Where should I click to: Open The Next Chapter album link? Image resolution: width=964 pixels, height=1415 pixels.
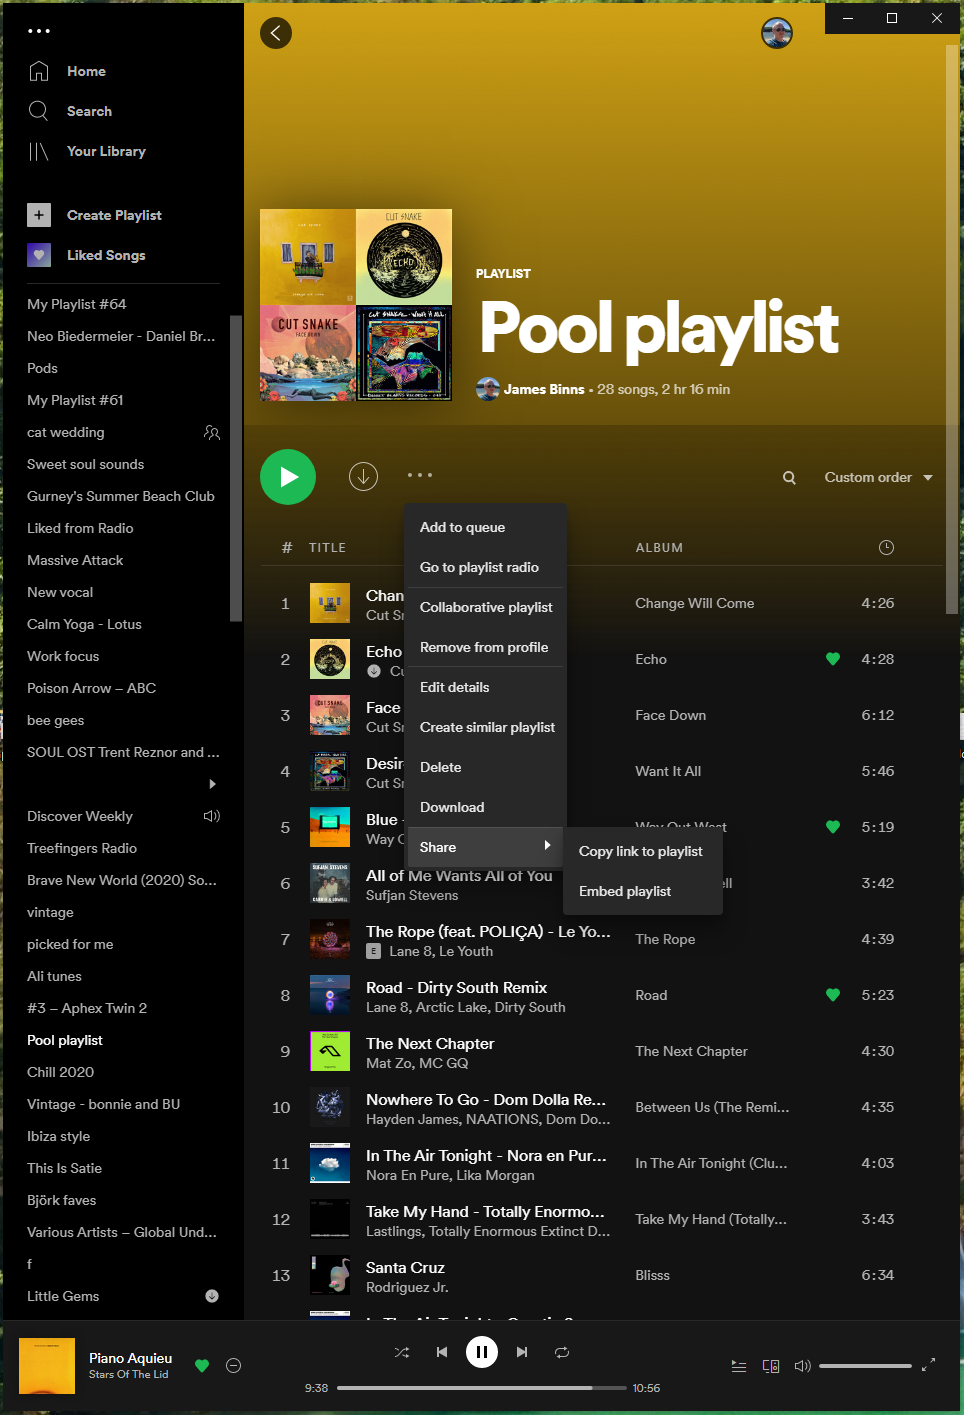point(691,1051)
